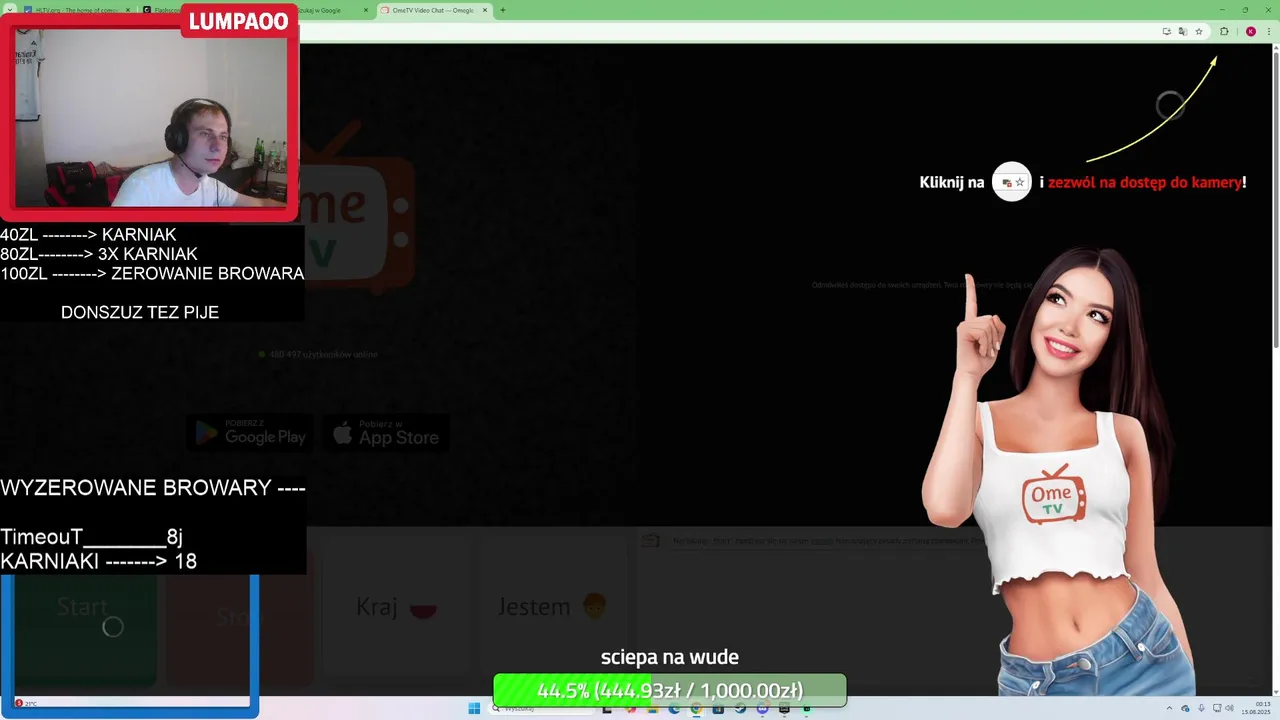Switch to the 'Szukaj w Google' tab
Image resolution: width=1280 pixels, height=720 pixels.
[x=334, y=10]
